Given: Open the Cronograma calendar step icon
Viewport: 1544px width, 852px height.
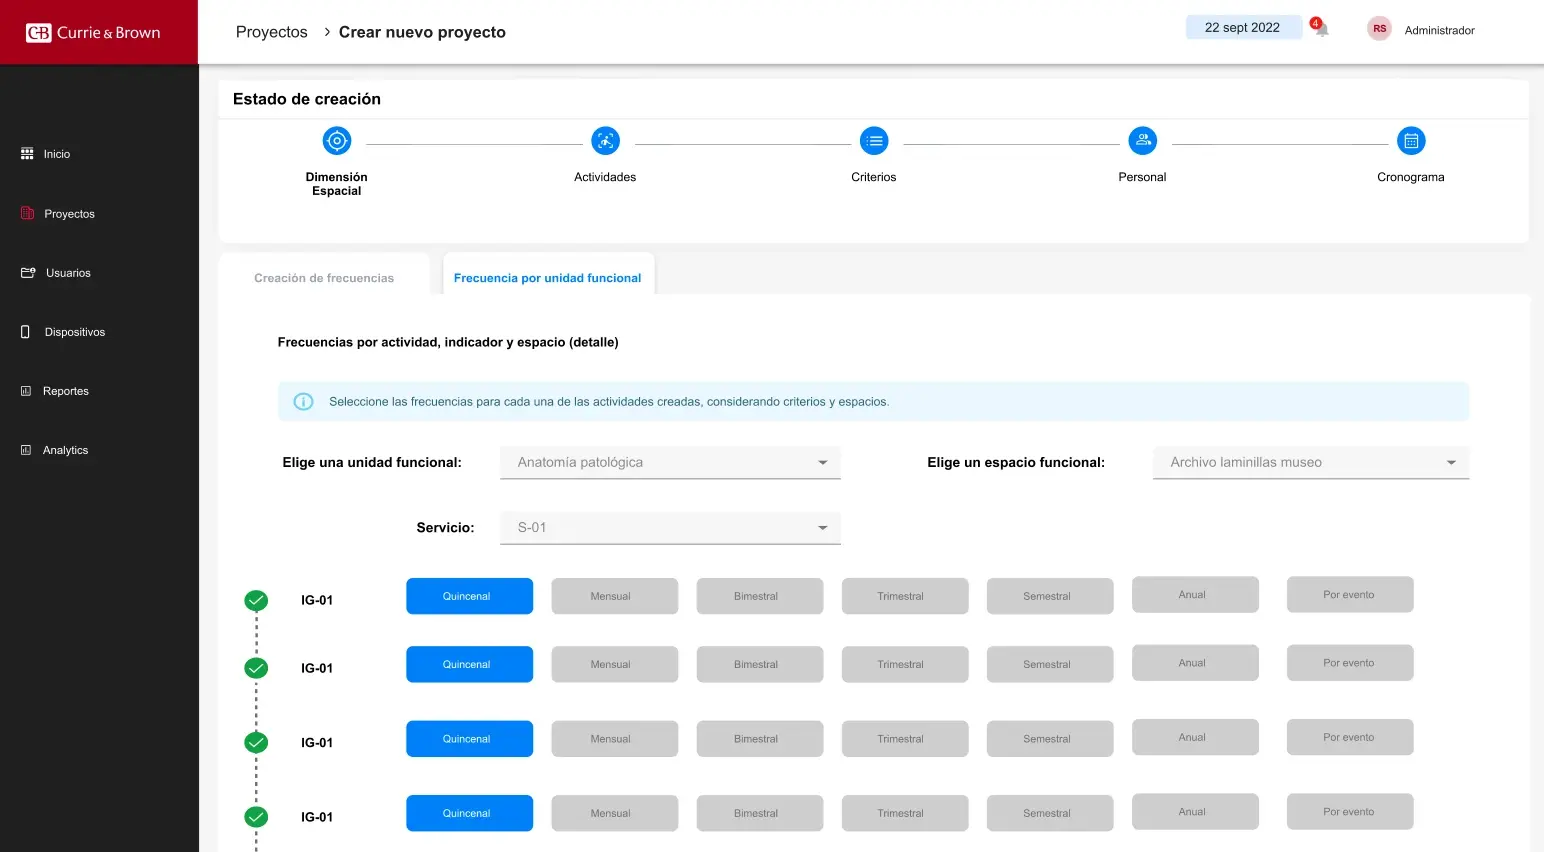Looking at the screenshot, I should [x=1411, y=141].
